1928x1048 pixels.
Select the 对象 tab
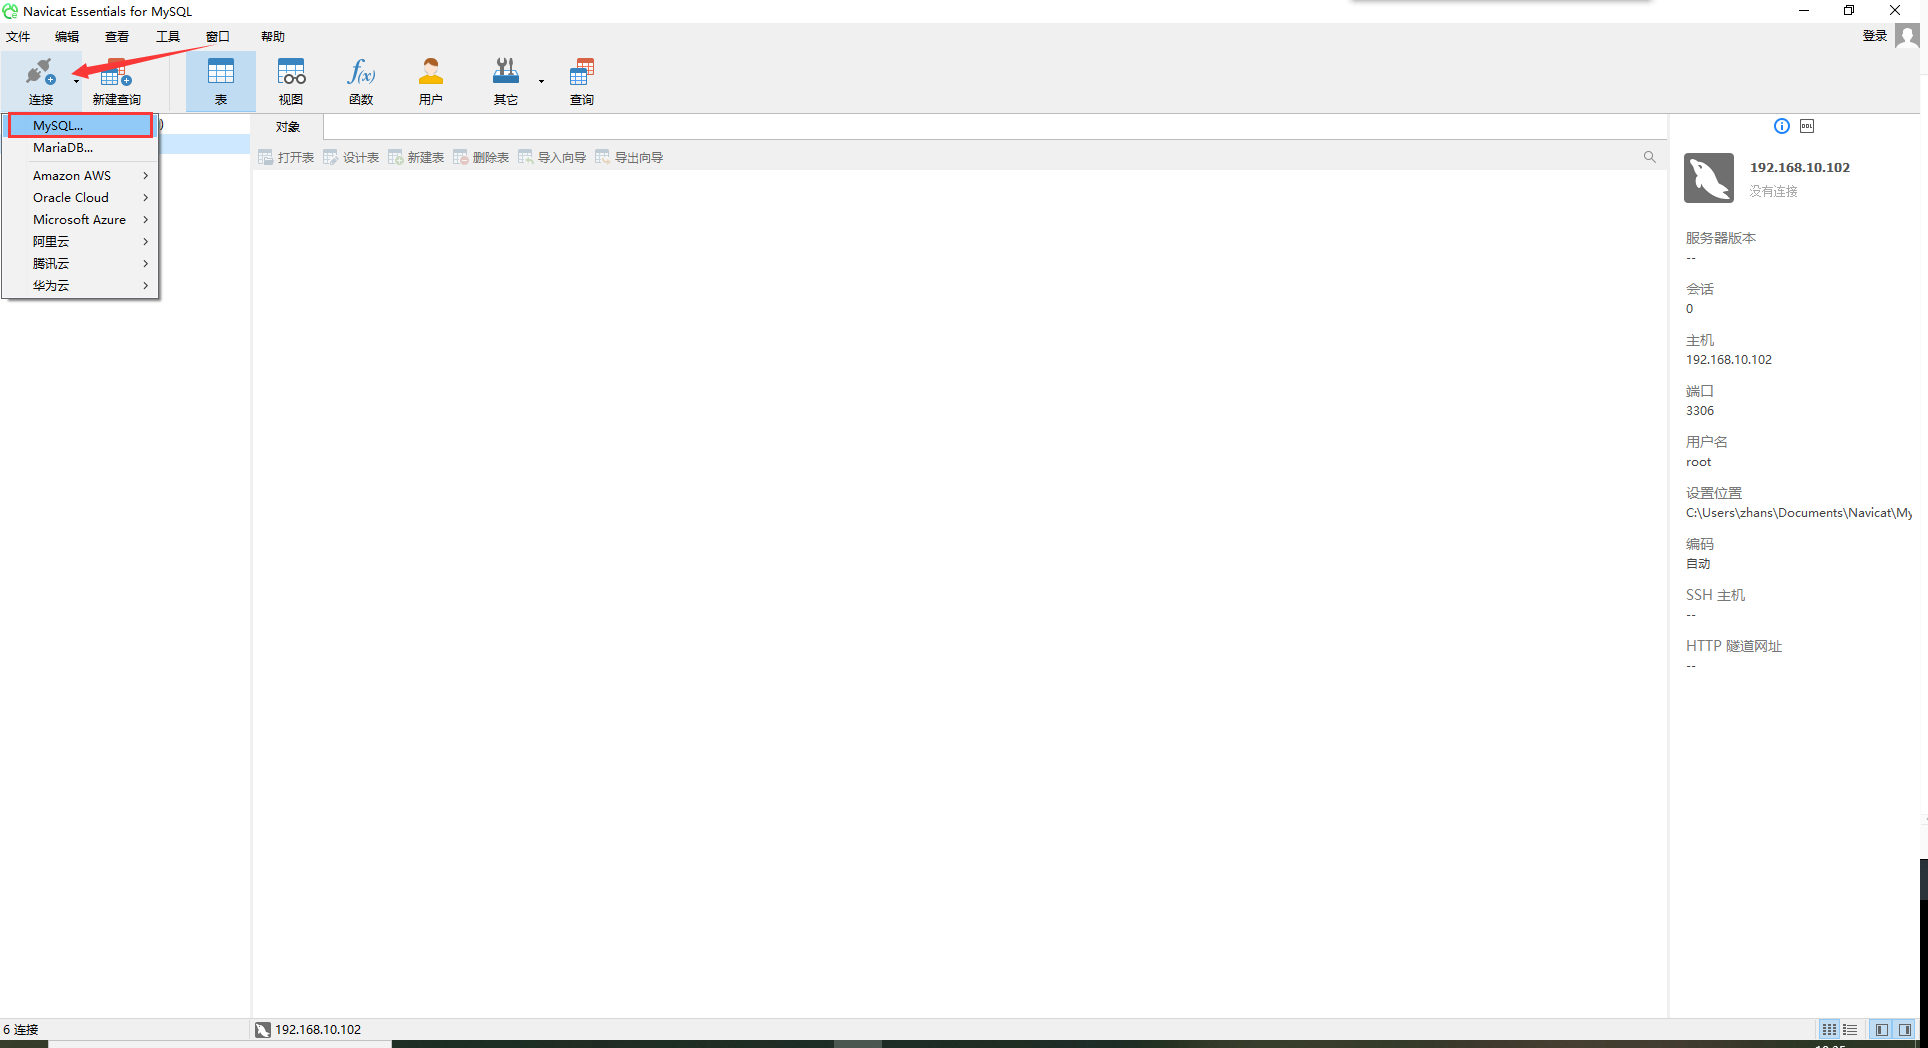[288, 127]
